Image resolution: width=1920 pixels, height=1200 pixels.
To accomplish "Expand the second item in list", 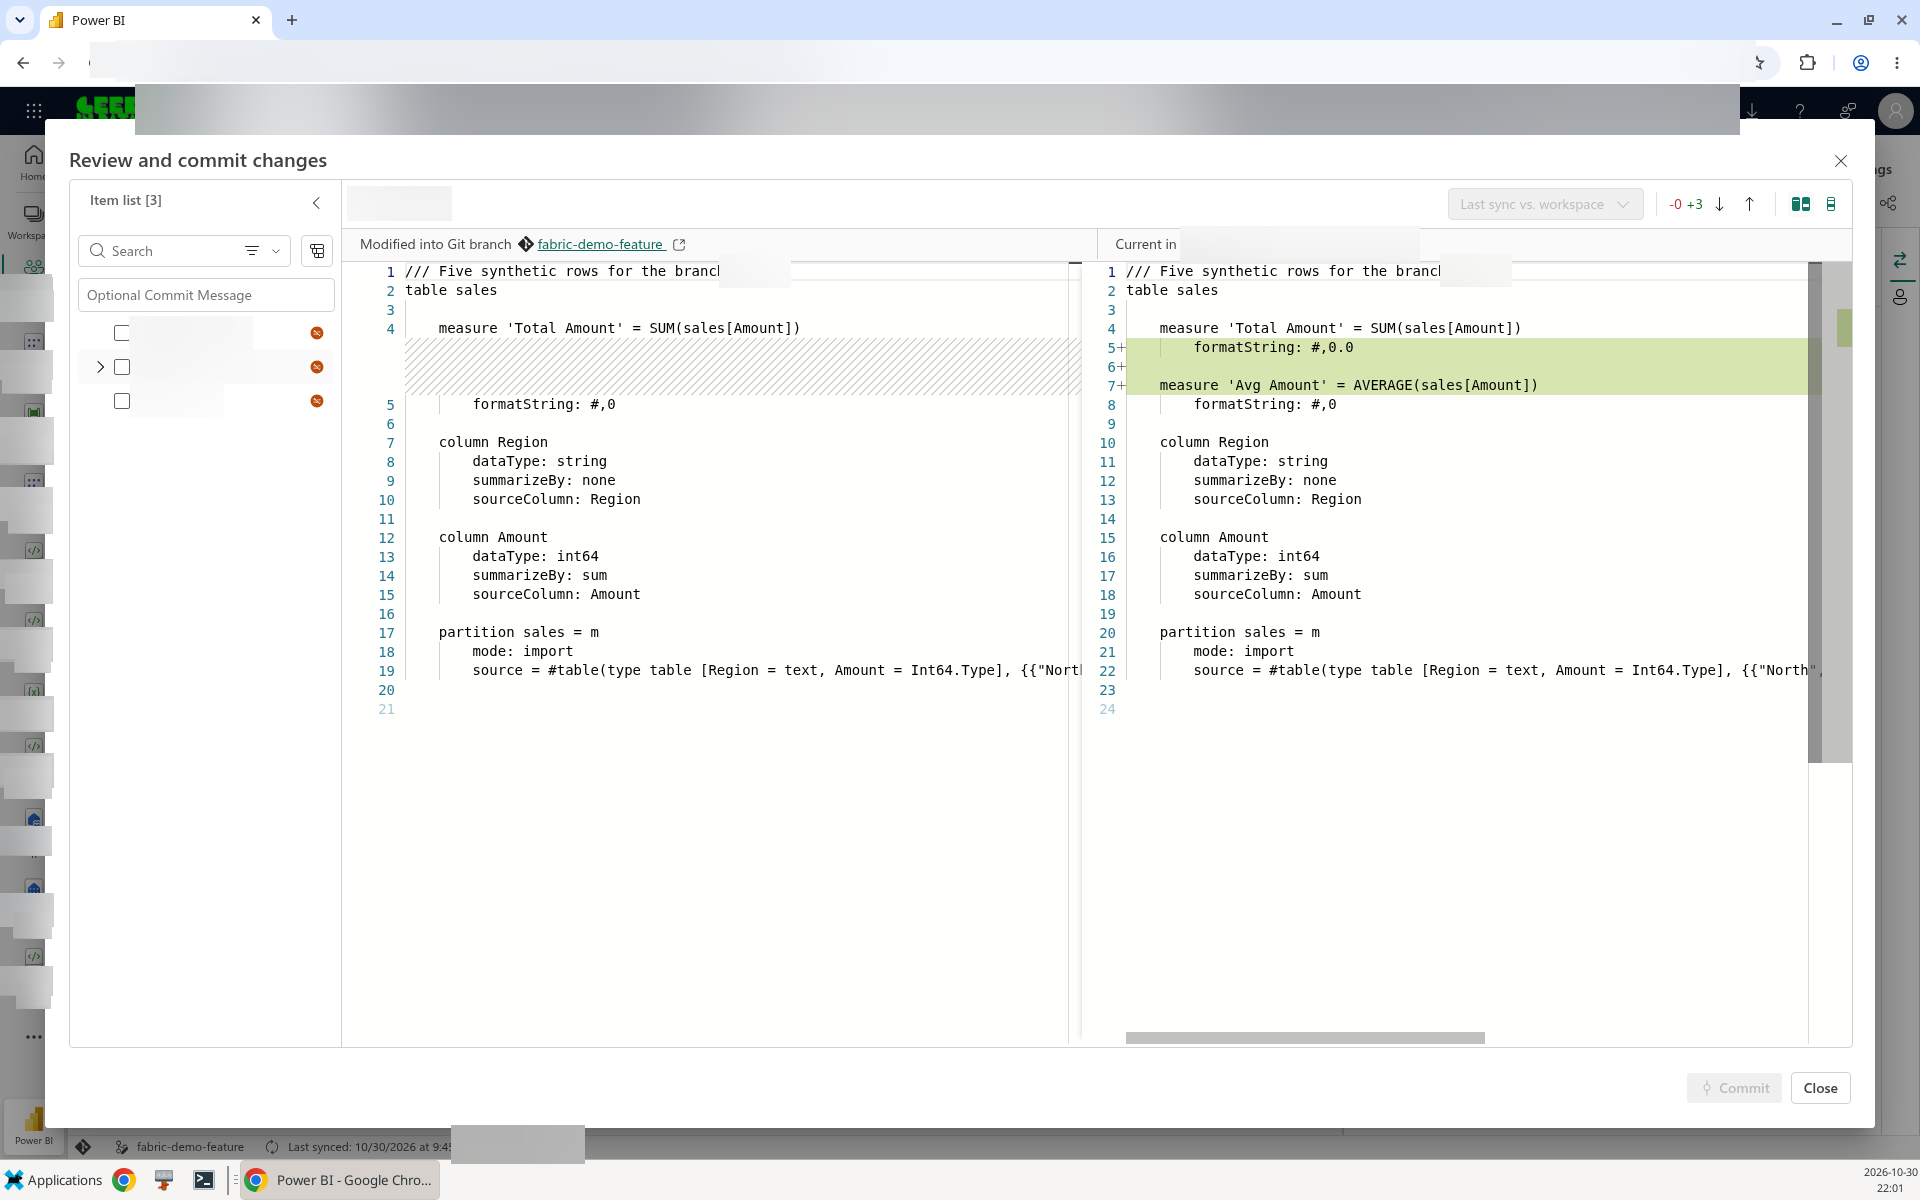I will (100, 367).
